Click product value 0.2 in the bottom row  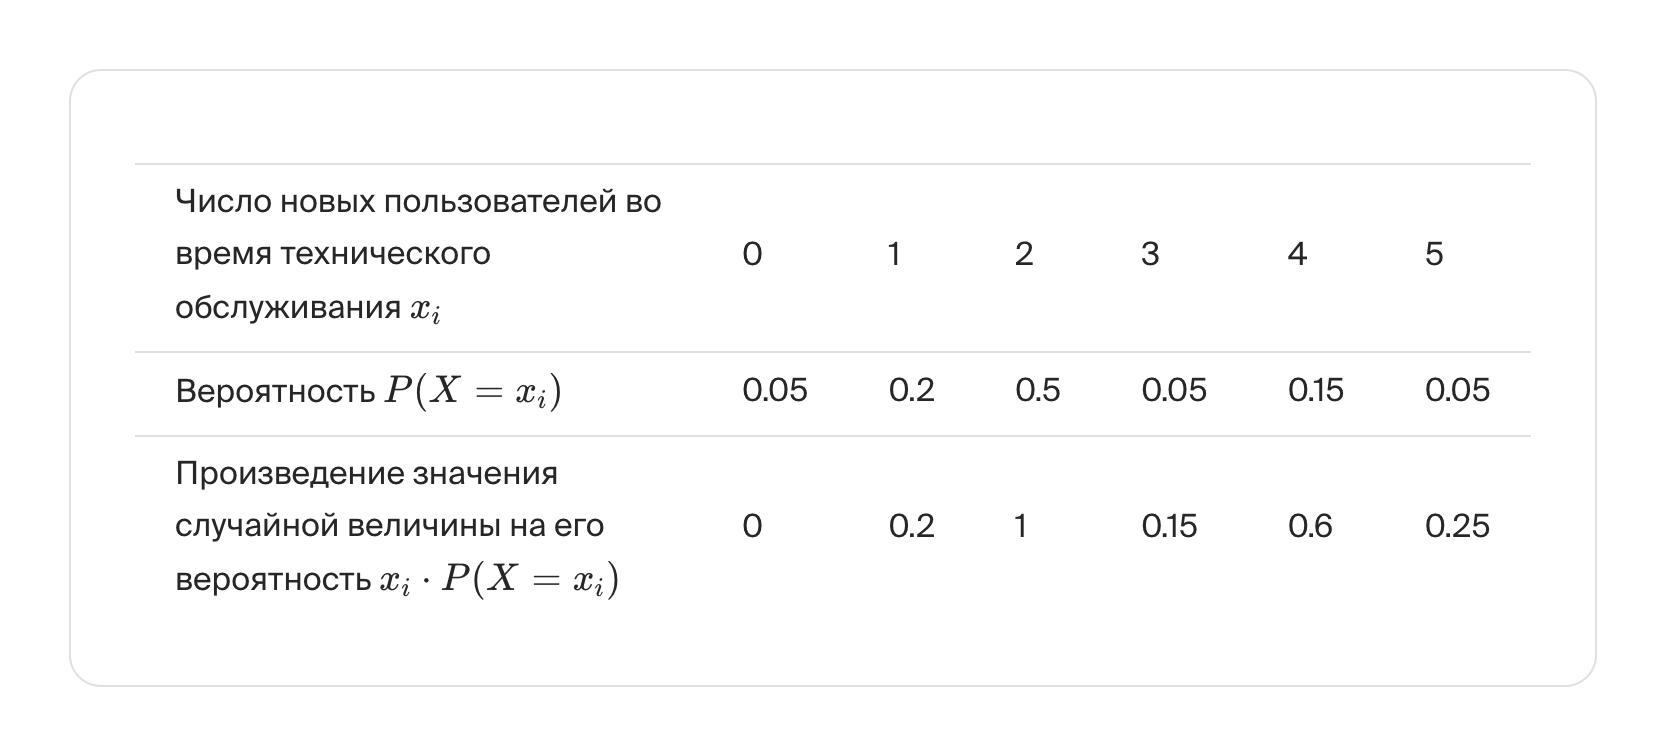[911, 526]
